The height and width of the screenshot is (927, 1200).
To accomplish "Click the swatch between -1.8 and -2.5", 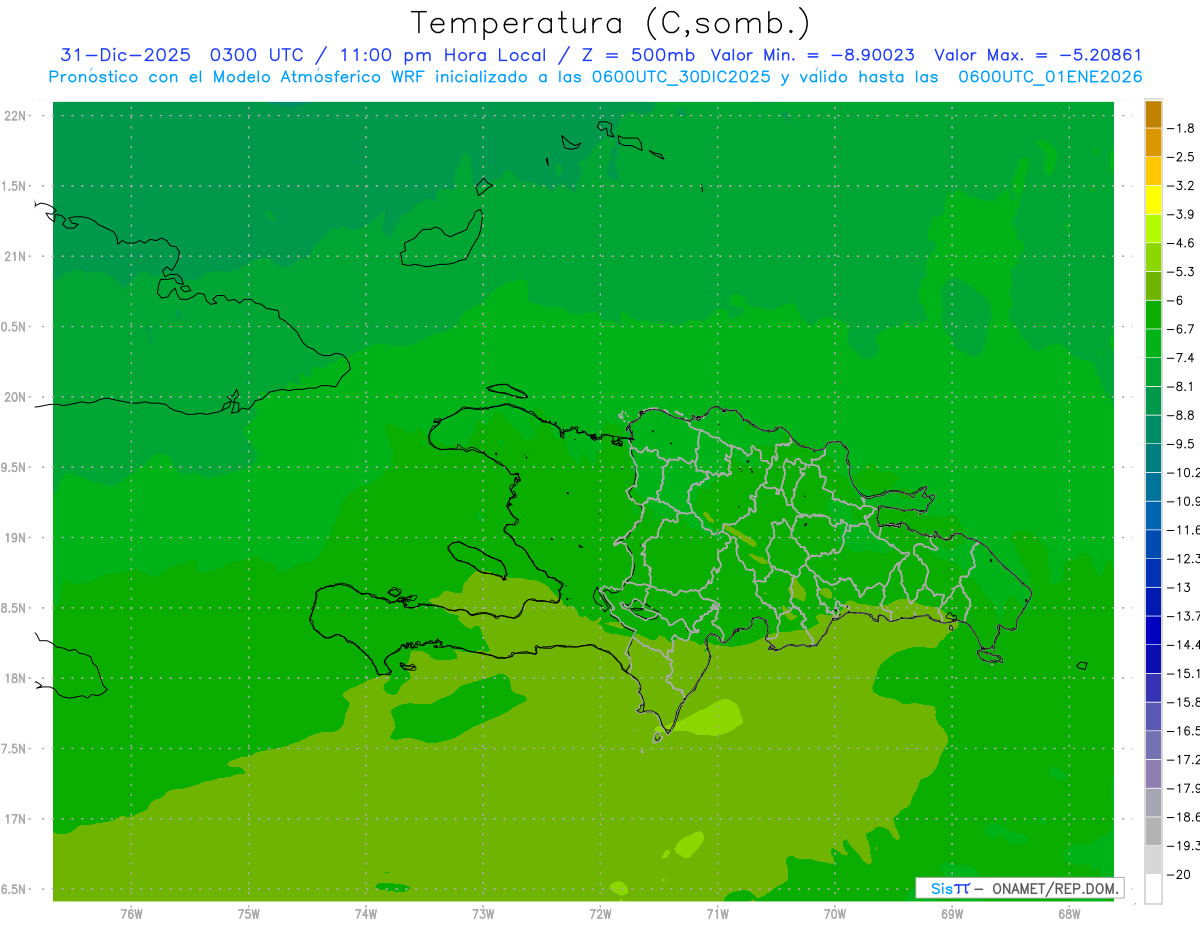I will (1153, 142).
